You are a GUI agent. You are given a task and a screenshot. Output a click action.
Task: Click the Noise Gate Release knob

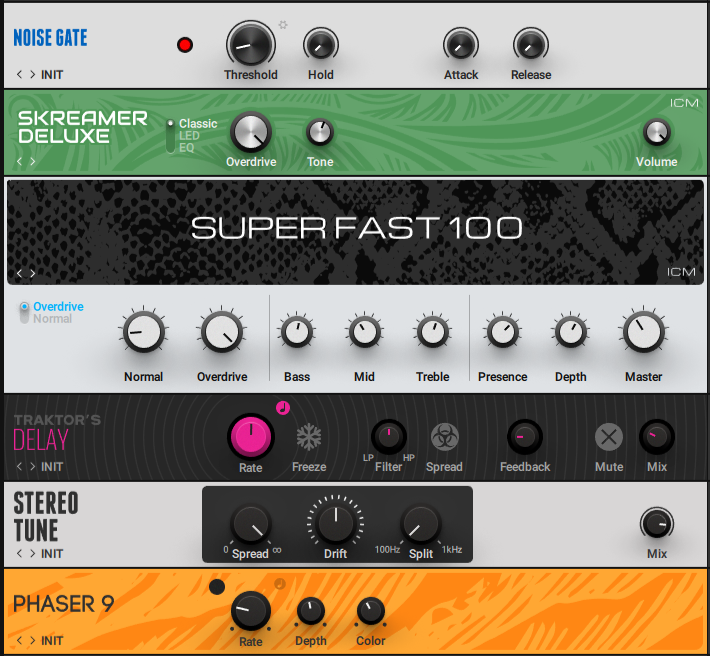coord(531,45)
